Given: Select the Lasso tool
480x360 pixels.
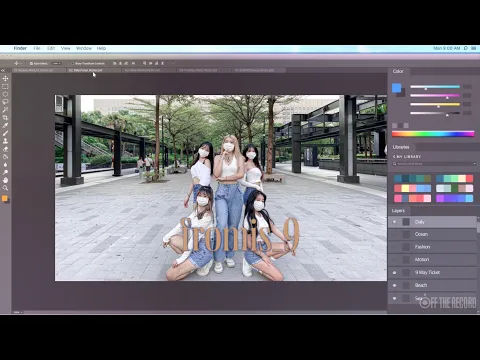Looking at the screenshot, I should pyautogui.click(x=5, y=102).
